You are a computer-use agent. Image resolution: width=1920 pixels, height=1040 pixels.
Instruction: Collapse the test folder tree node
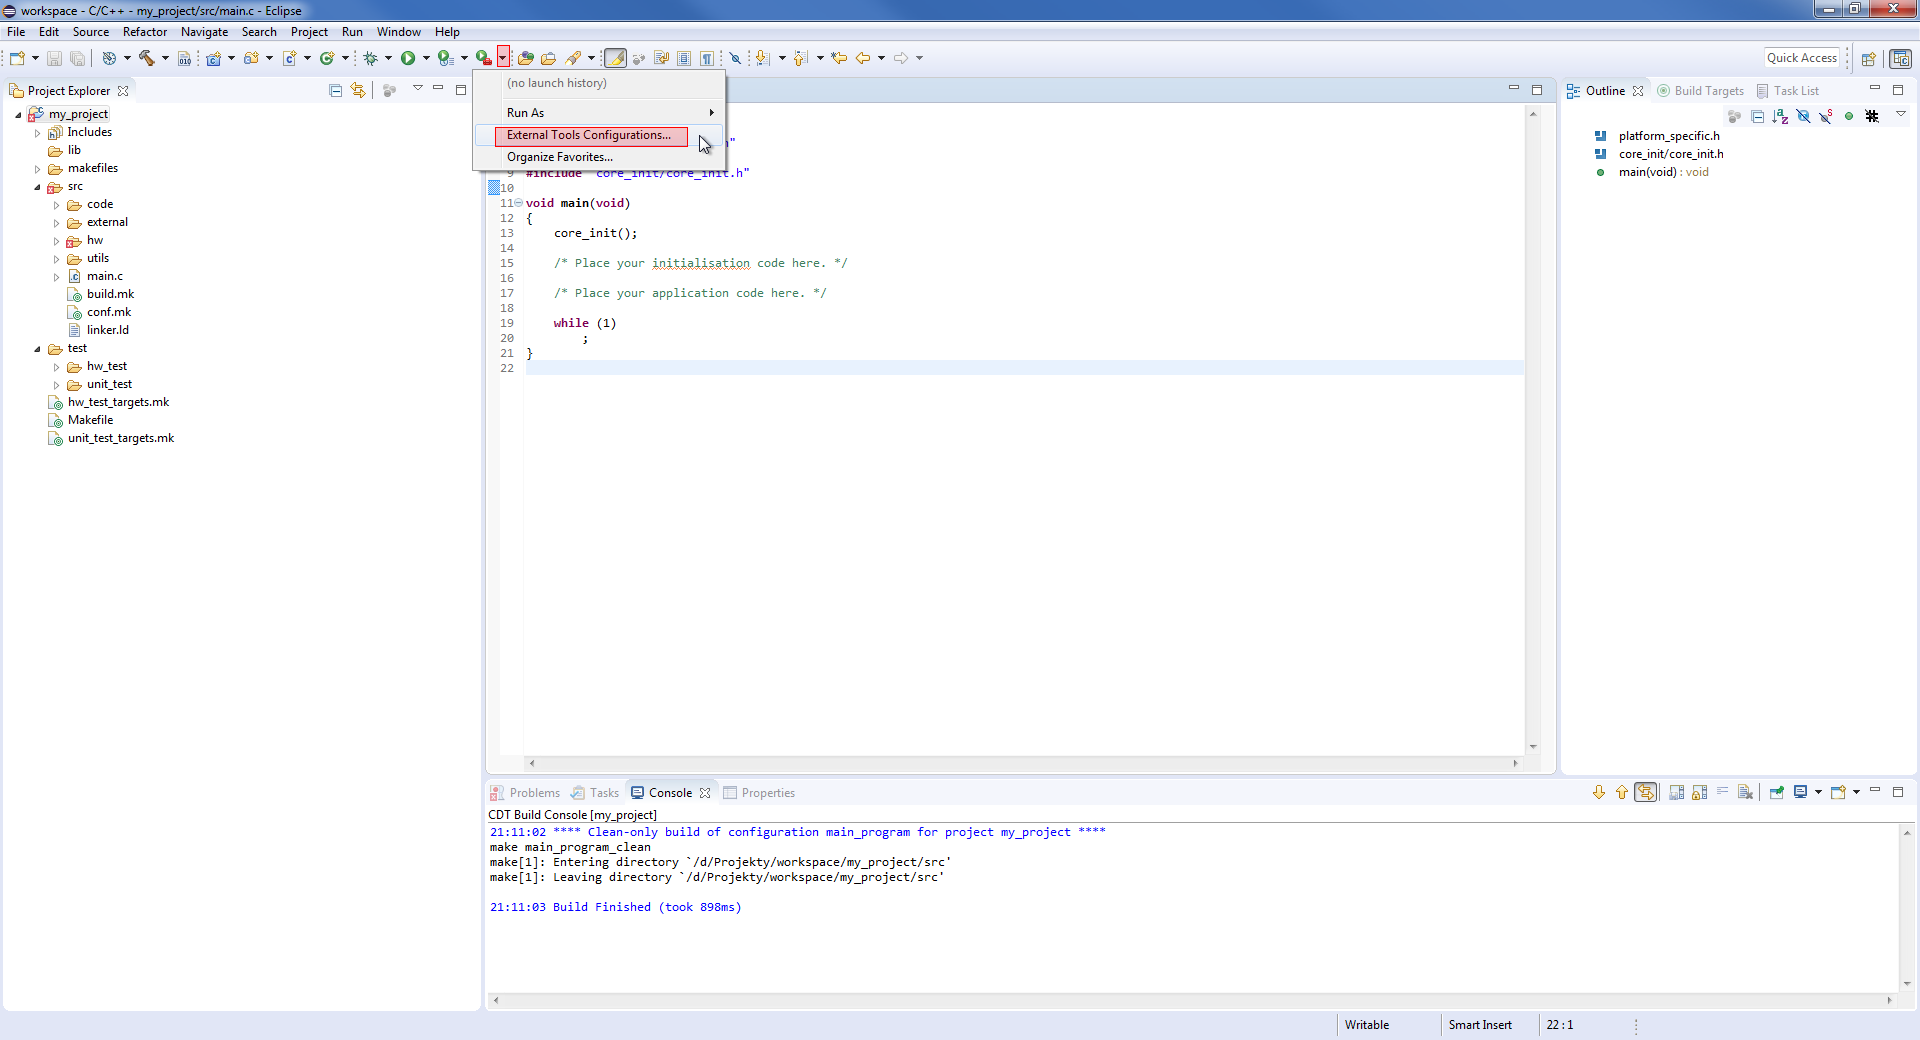[37, 349]
